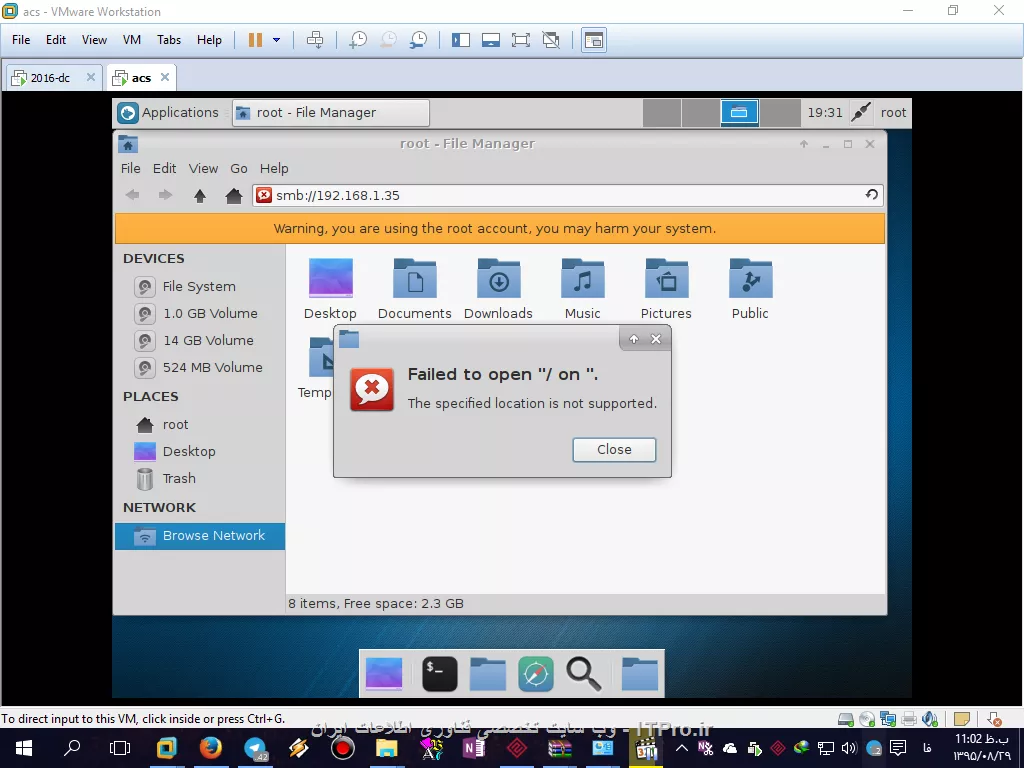Select the acs VM tab
Screen dimensions: 1024x768
point(141,78)
